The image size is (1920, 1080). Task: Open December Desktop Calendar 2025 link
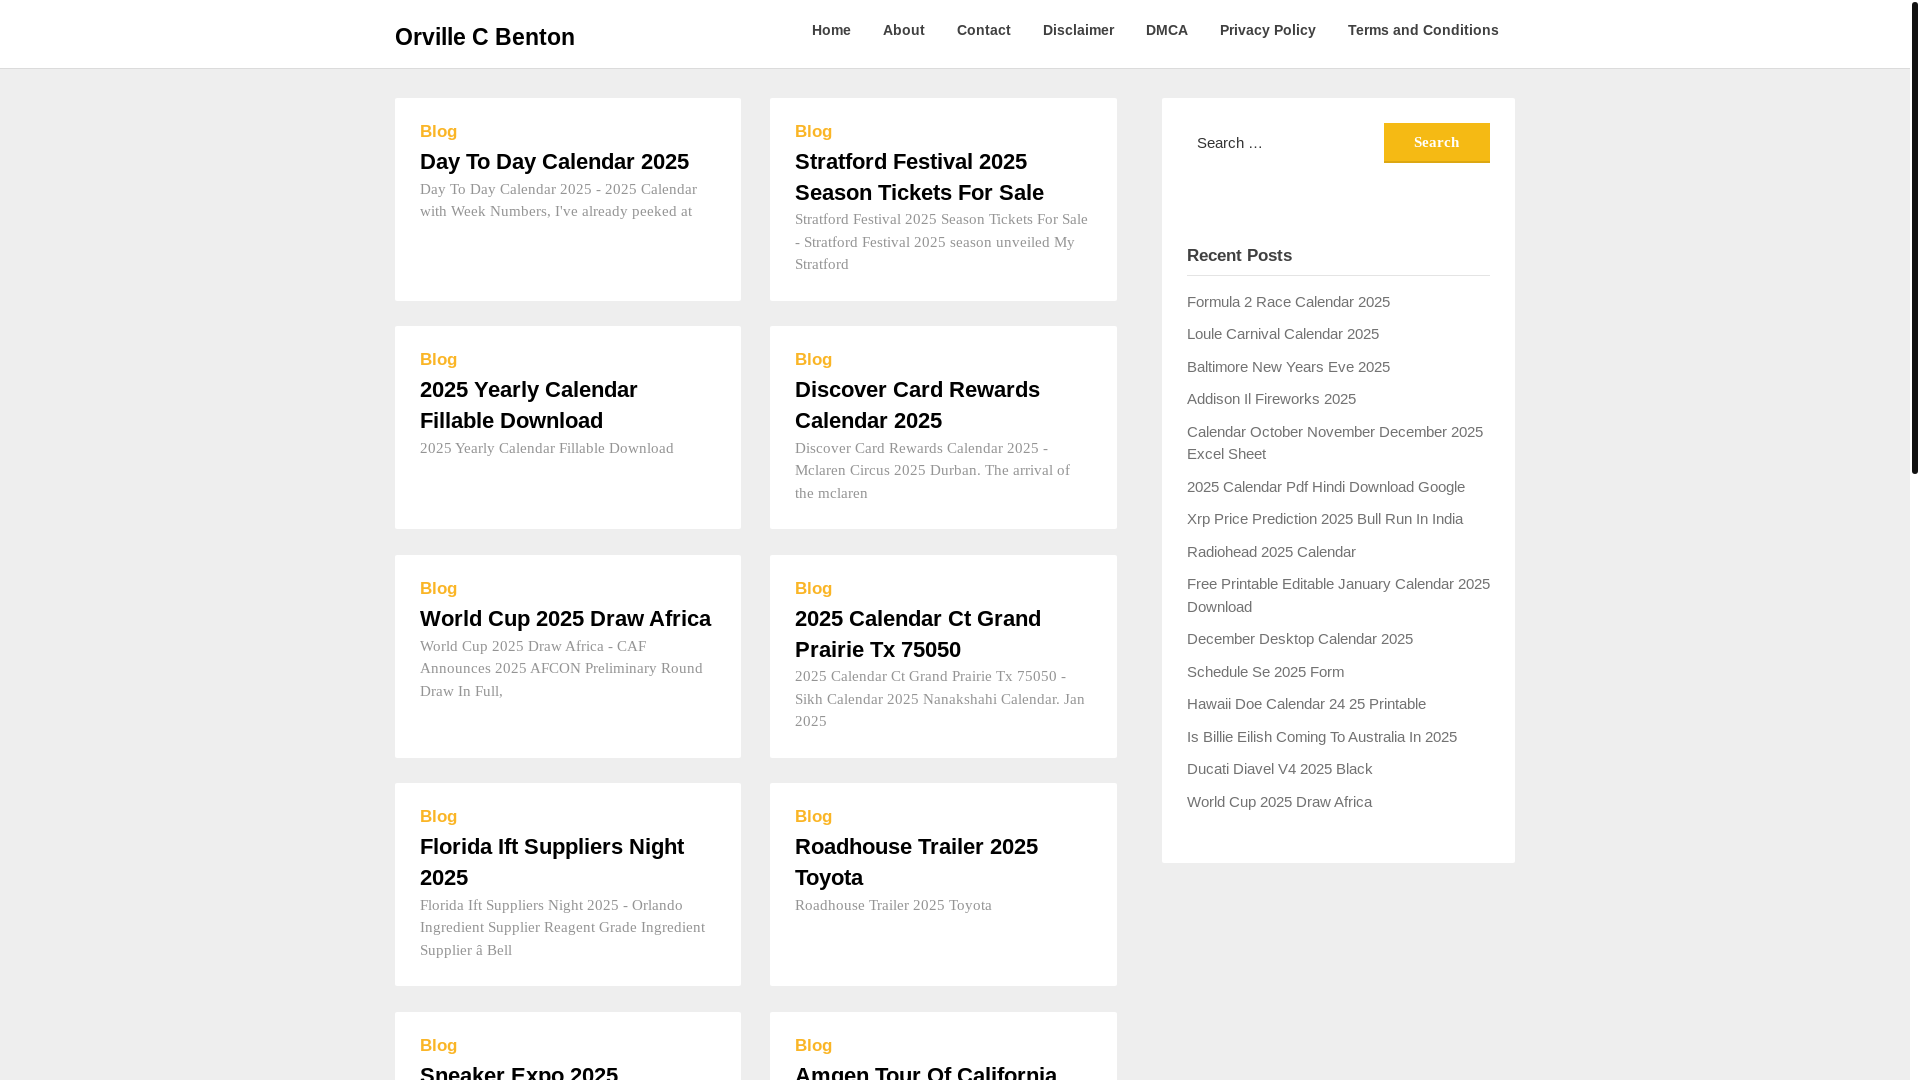point(1299,639)
